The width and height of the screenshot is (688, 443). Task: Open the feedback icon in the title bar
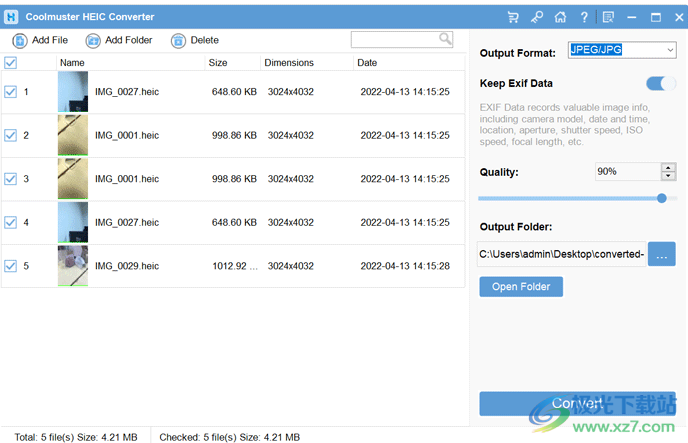(x=608, y=17)
